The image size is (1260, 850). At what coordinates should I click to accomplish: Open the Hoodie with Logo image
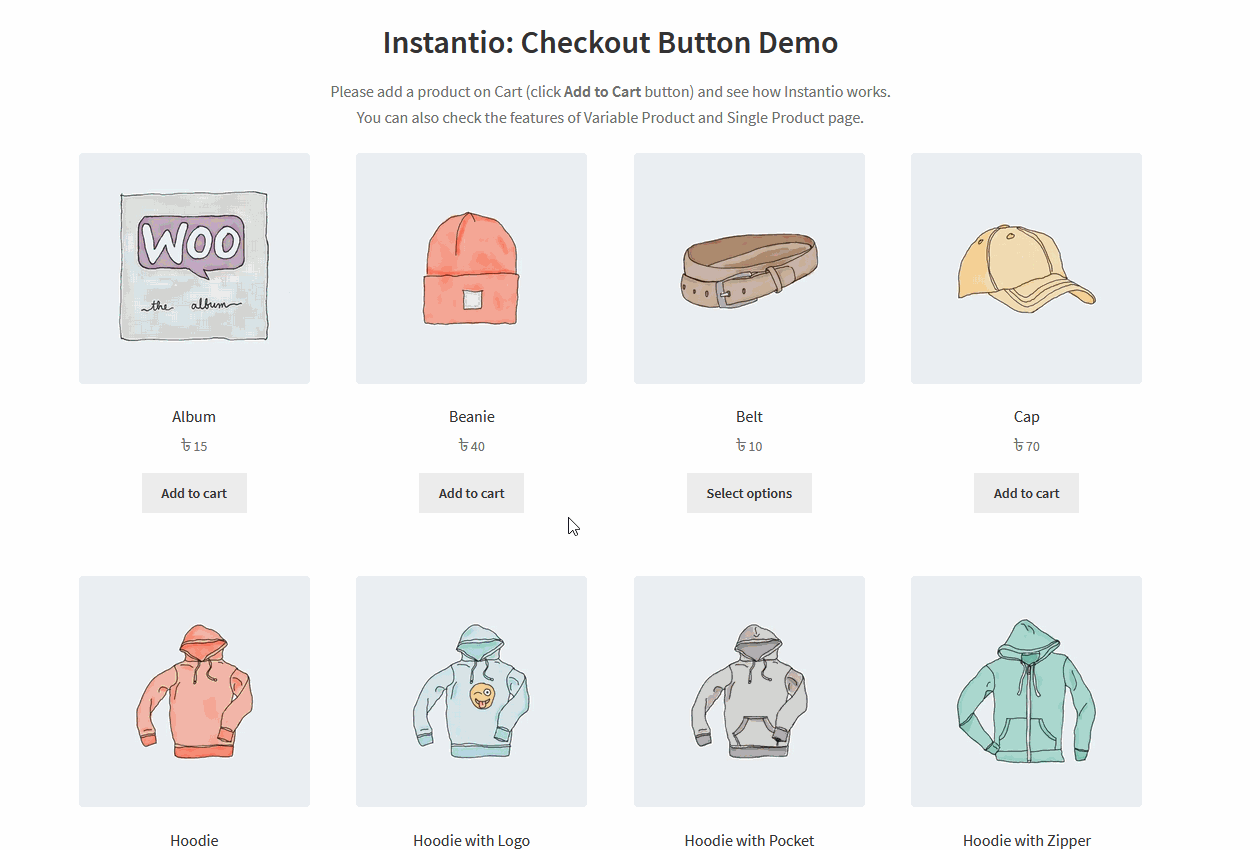(x=471, y=691)
